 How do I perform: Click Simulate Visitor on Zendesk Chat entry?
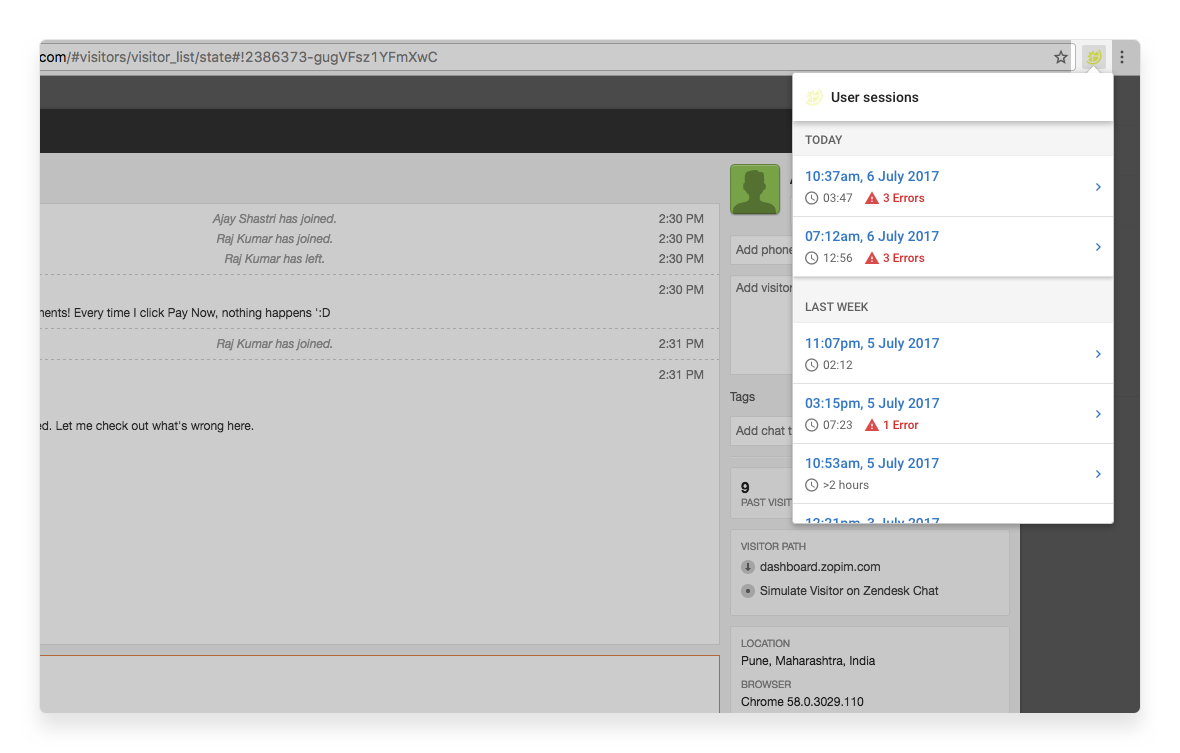(x=849, y=591)
